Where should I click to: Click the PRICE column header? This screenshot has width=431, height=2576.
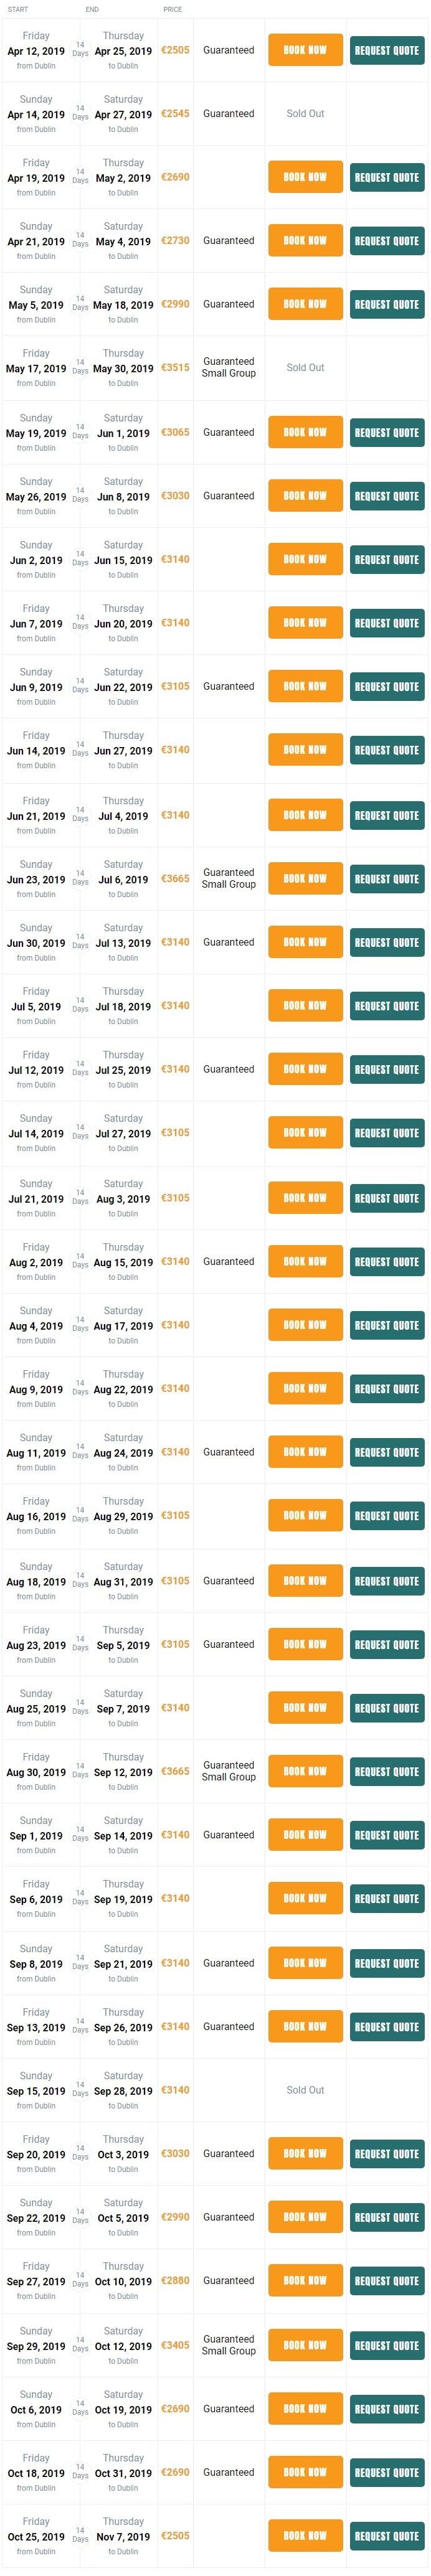[x=173, y=9]
